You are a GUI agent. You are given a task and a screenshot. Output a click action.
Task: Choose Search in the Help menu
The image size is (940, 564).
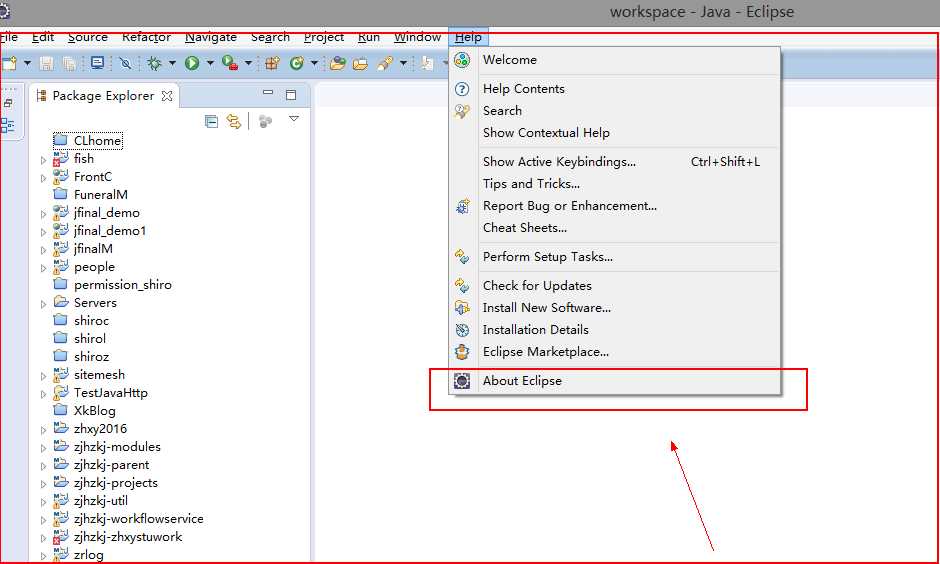point(614,111)
